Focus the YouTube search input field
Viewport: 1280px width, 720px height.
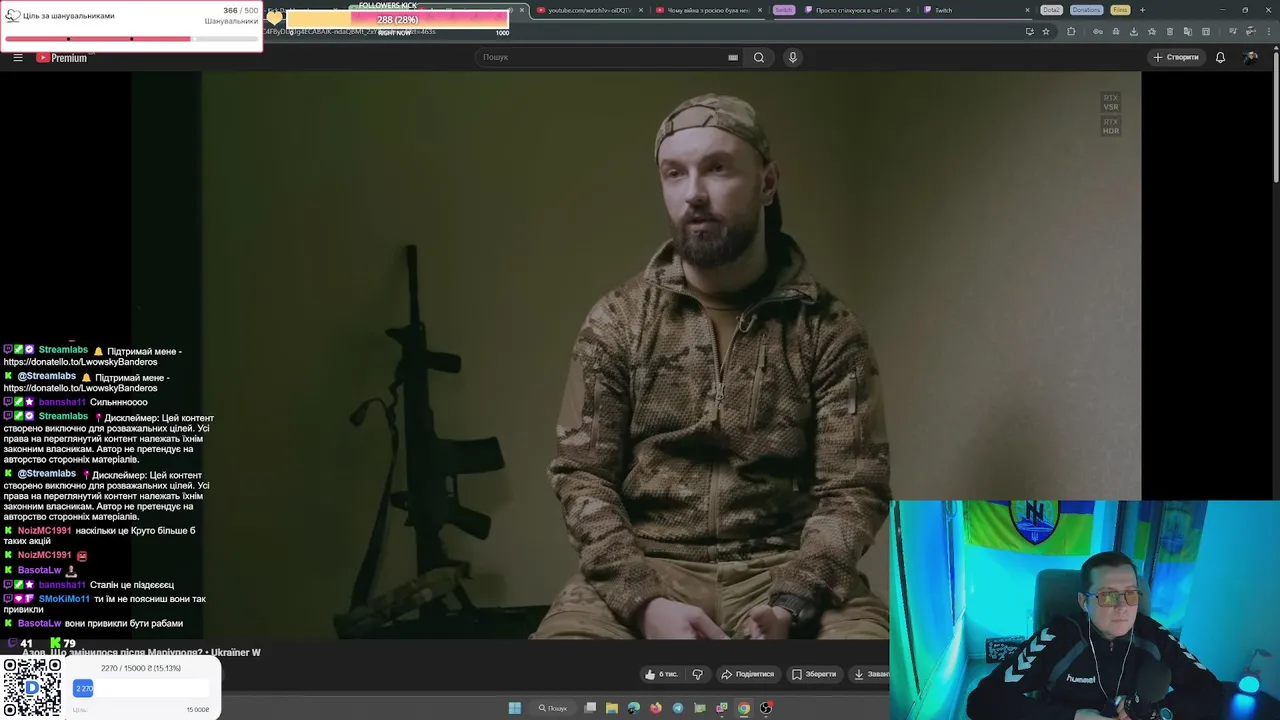(x=604, y=57)
